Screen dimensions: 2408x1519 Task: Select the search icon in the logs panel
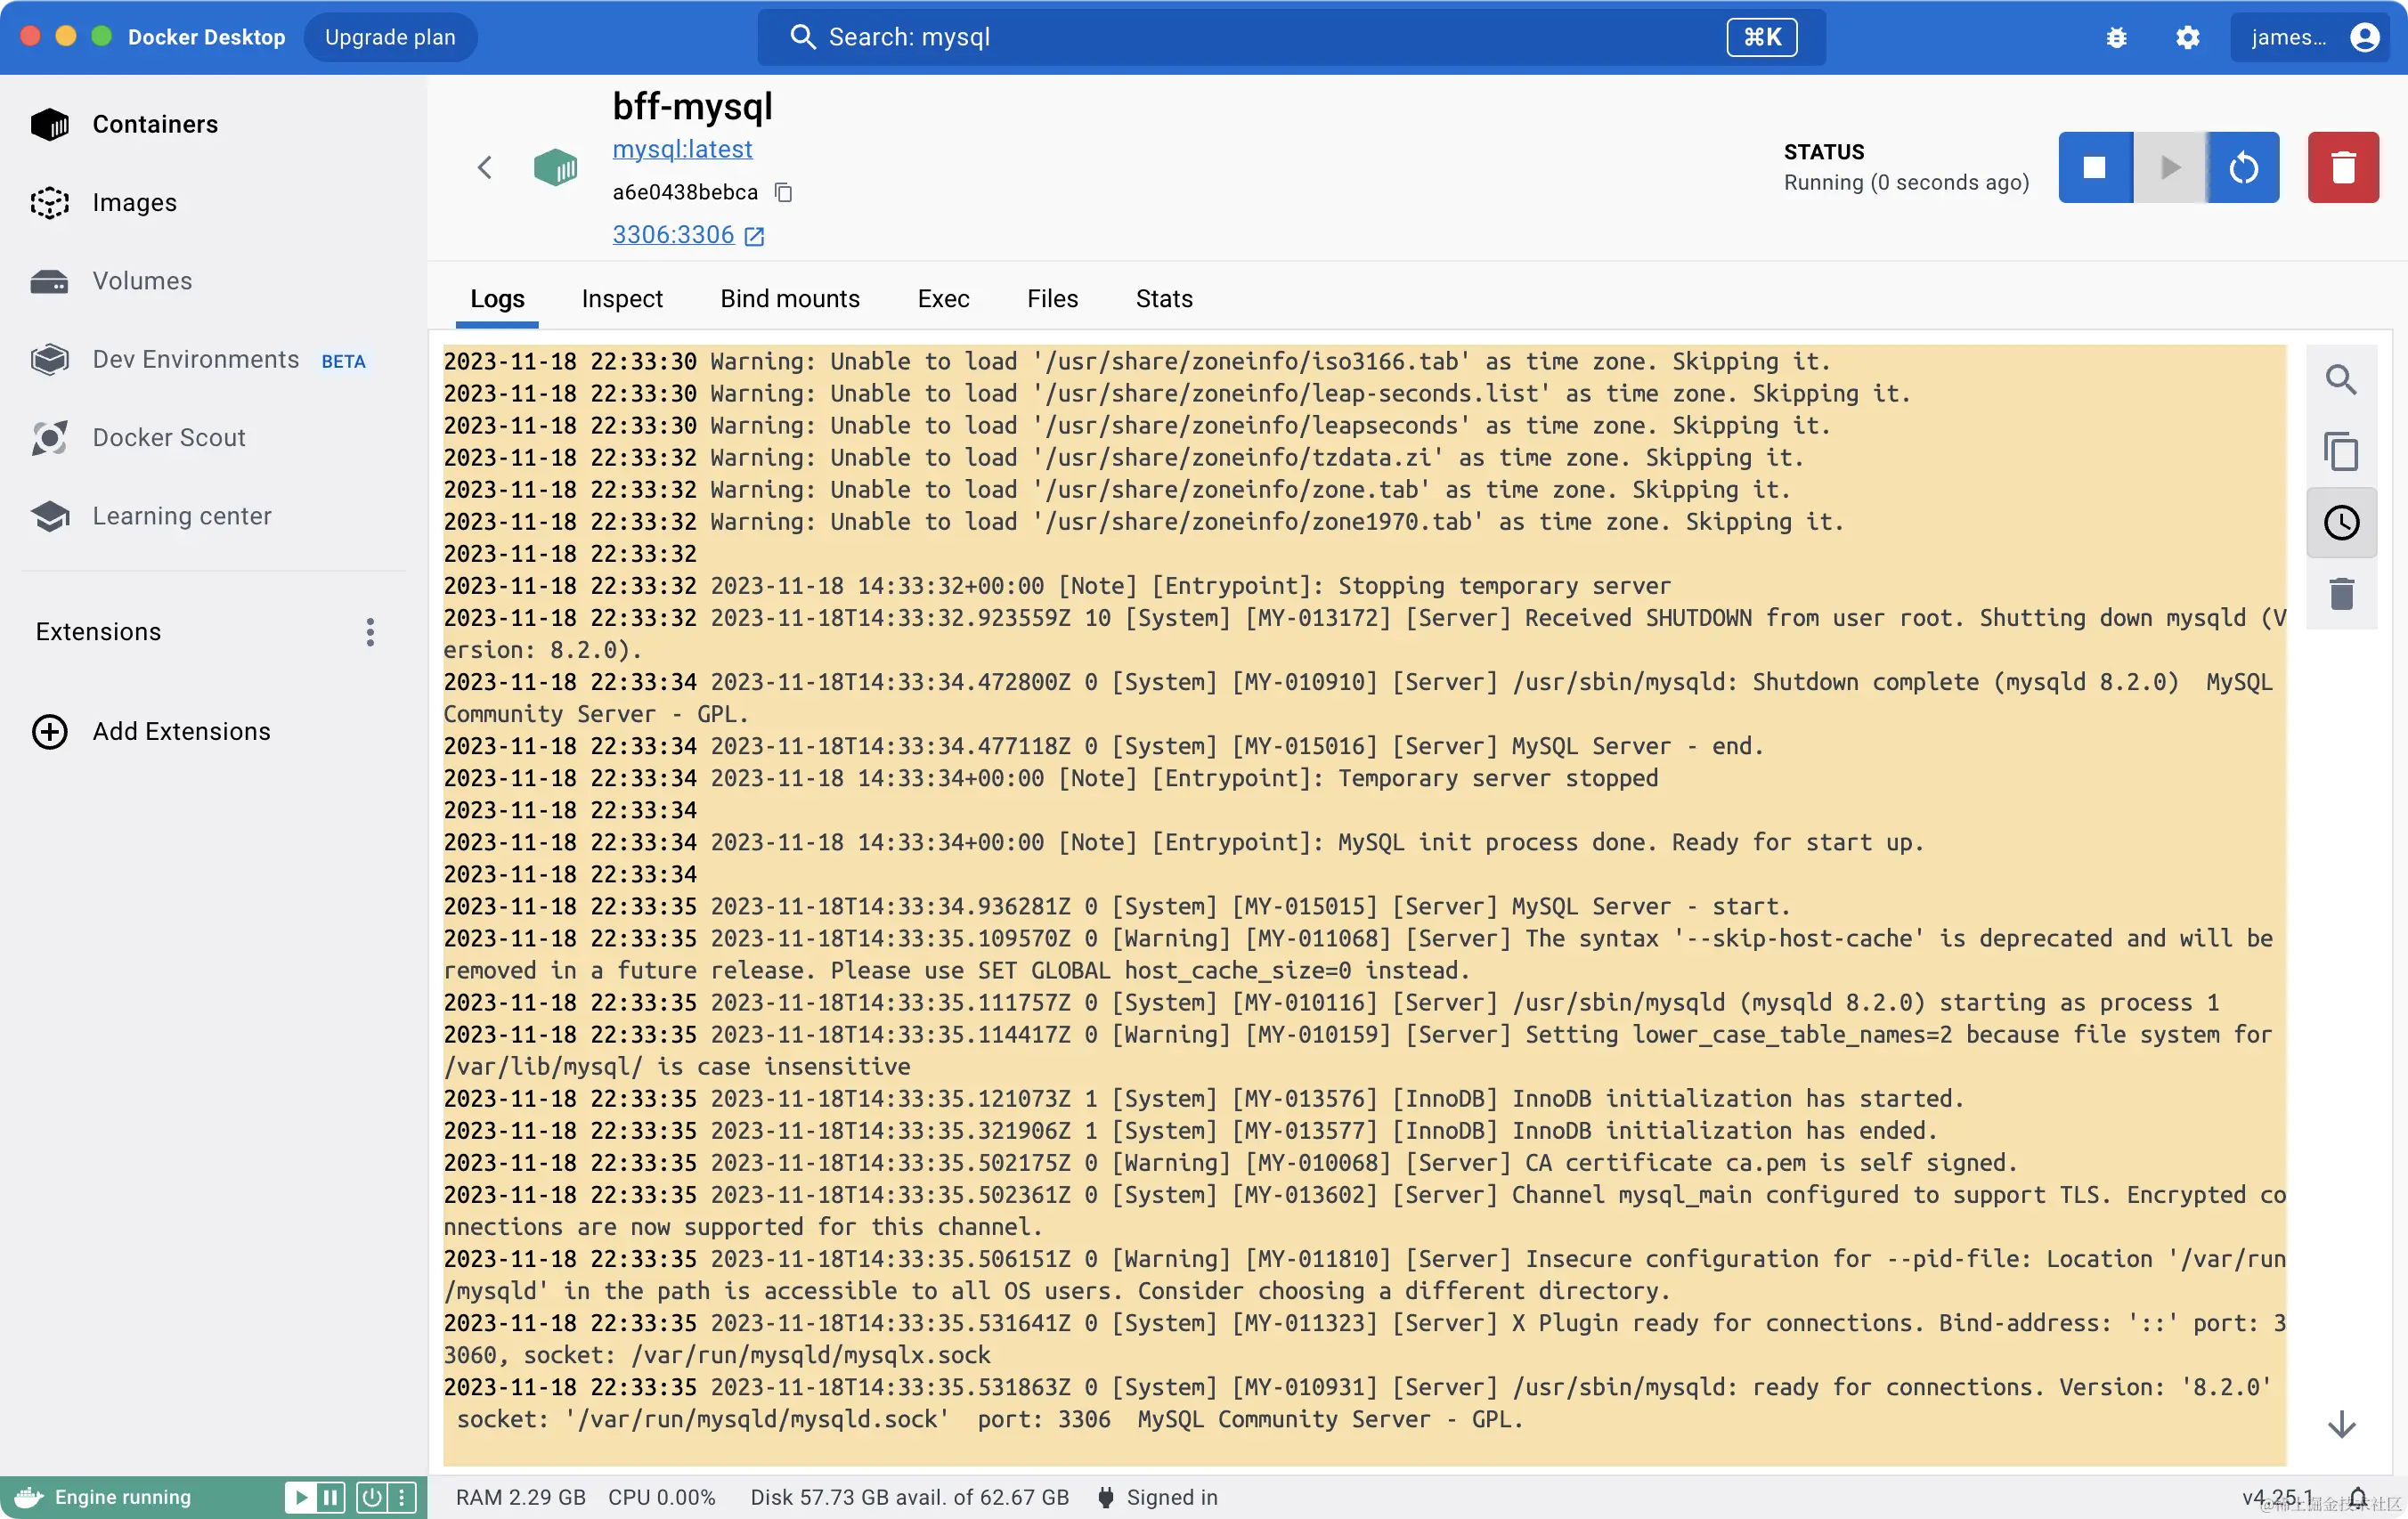[2341, 379]
